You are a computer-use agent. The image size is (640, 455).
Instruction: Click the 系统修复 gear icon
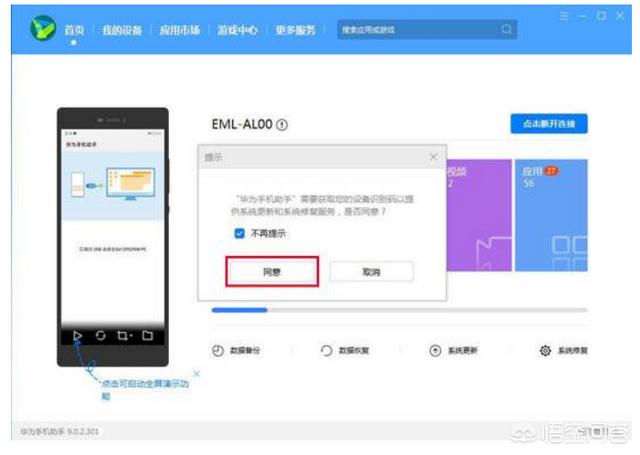coord(545,351)
